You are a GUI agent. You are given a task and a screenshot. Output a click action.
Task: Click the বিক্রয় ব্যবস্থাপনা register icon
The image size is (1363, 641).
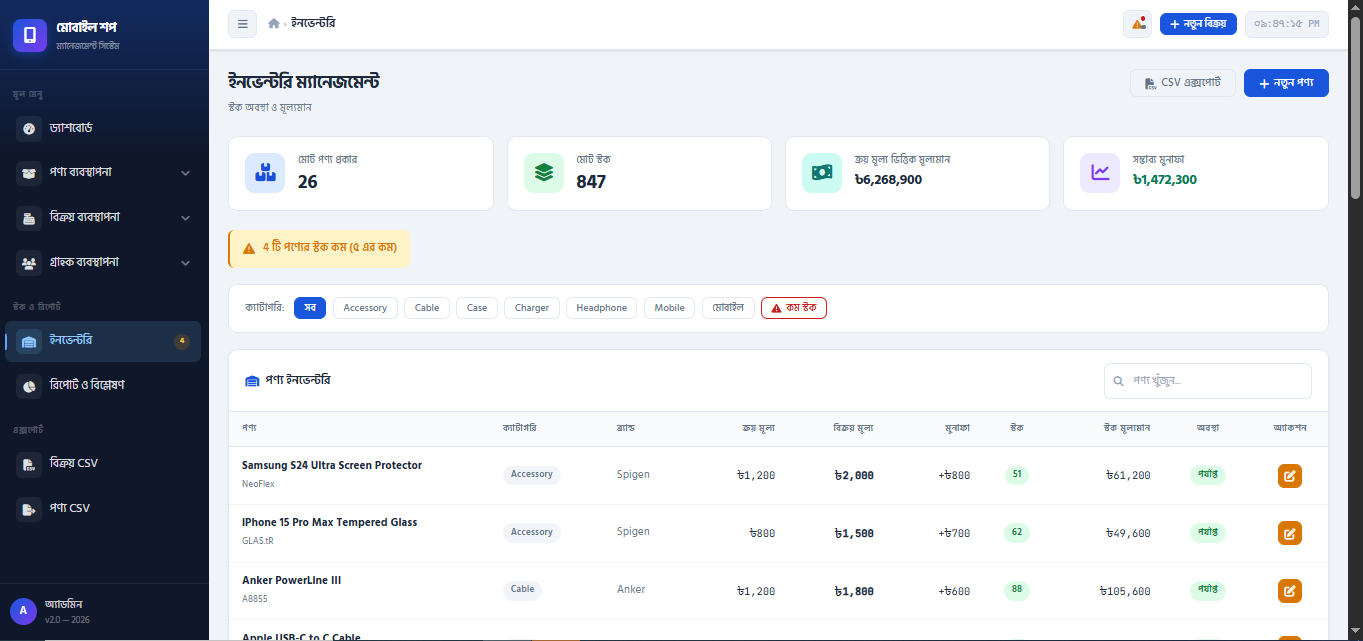coord(29,217)
